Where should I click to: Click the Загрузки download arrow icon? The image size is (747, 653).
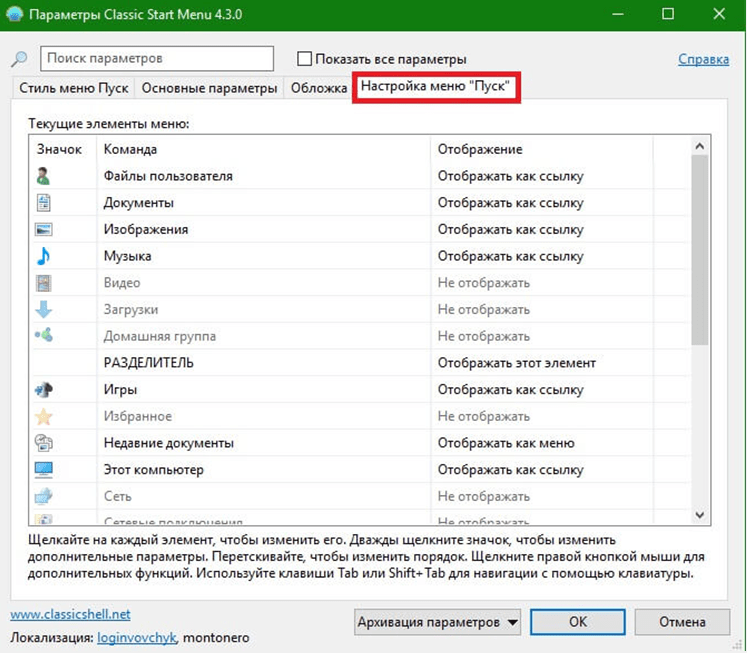[x=44, y=310]
